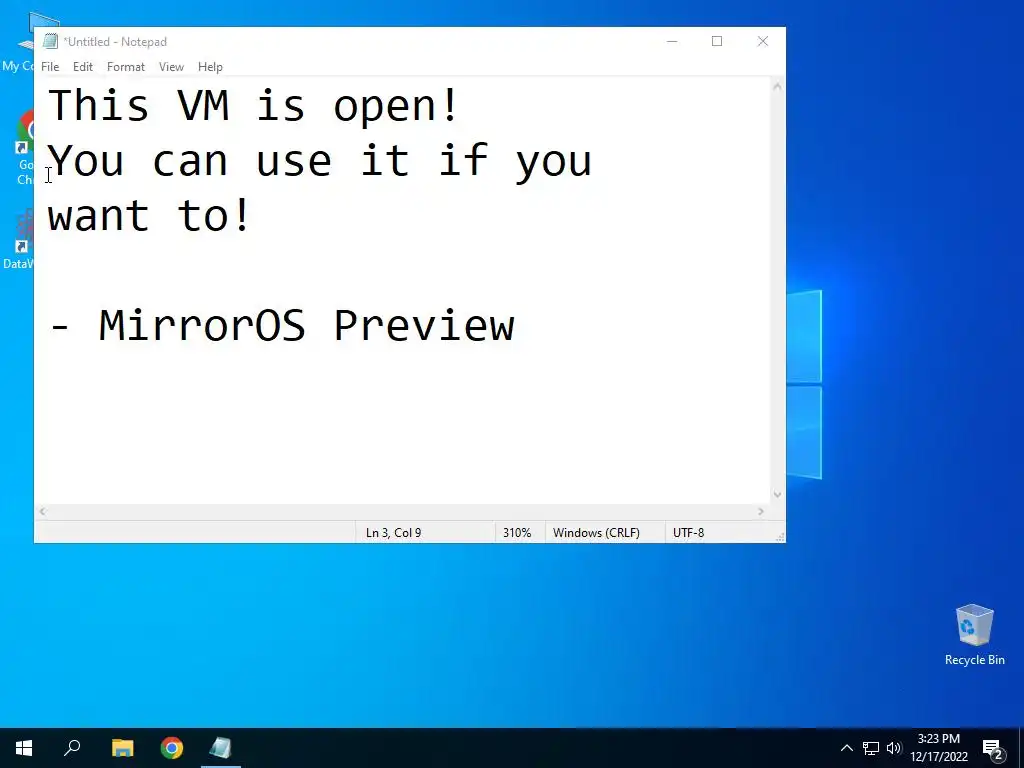
Task: Click the vertical scrollbar up arrow
Action: tap(777, 86)
